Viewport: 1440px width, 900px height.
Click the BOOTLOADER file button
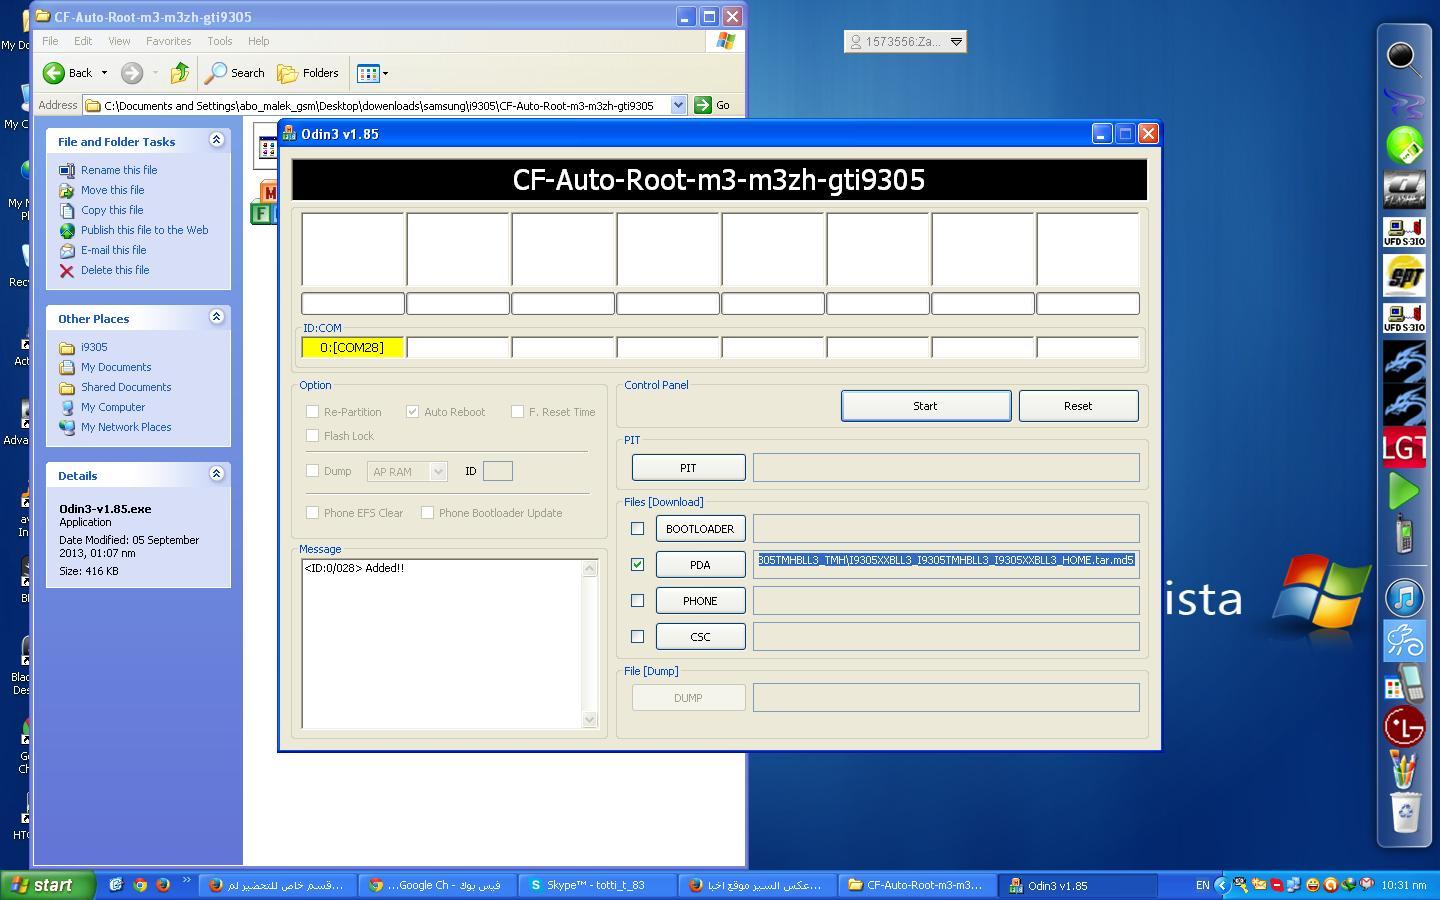click(x=700, y=529)
